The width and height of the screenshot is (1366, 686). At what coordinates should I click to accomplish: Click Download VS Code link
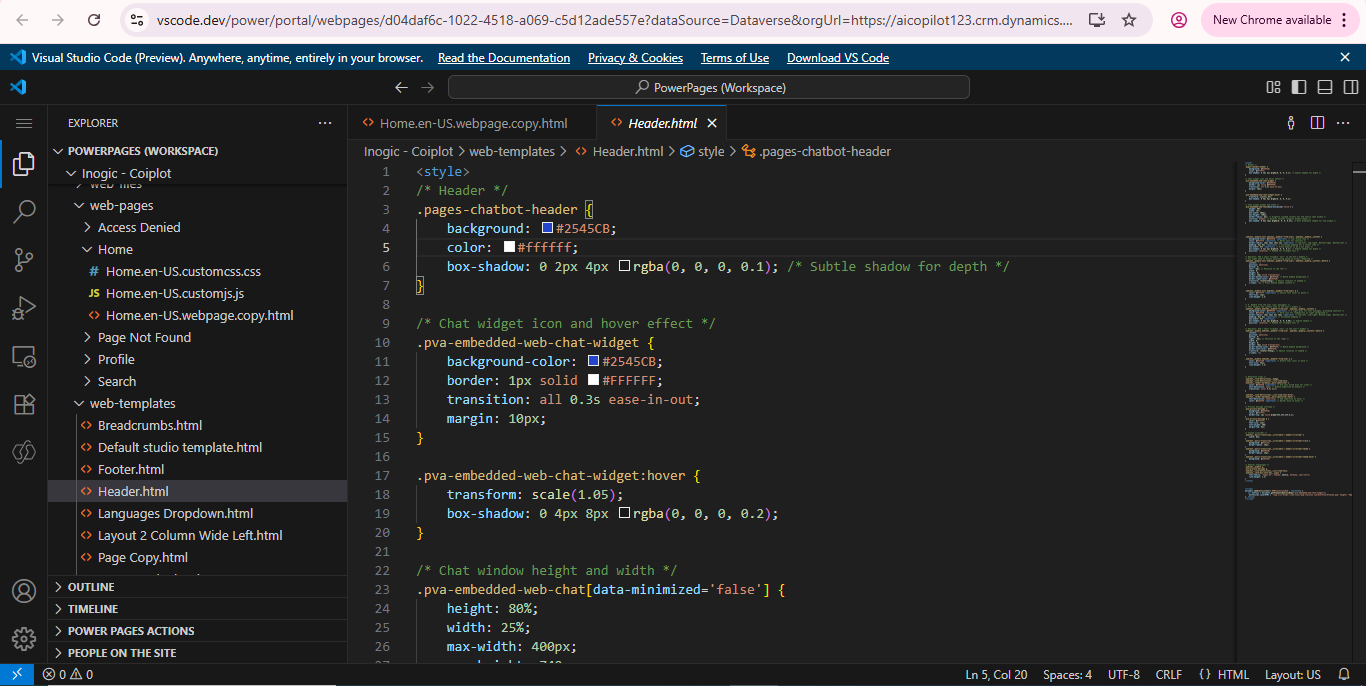(838, 58)
